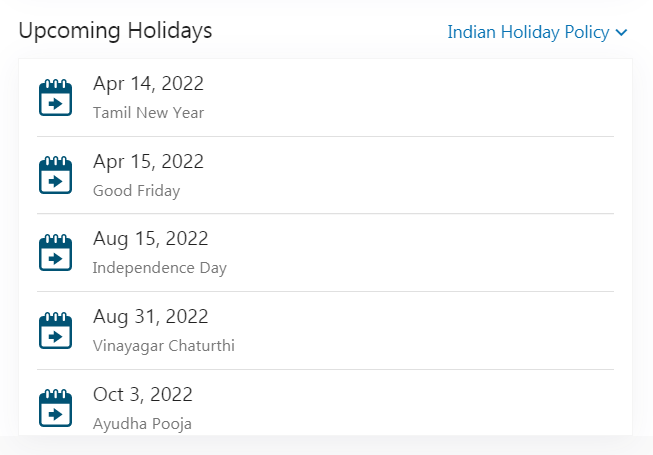Screen dimensions: 653x455
Task: Select the Aug 31, 2022 date text
Action: pyautogui.click(x=150, y=317)
